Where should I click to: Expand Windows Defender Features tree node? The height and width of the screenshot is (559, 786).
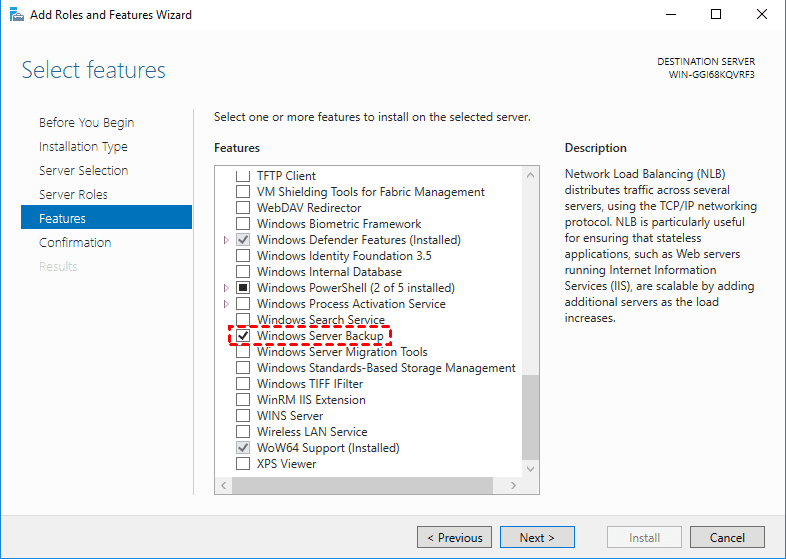click(227, 240)
